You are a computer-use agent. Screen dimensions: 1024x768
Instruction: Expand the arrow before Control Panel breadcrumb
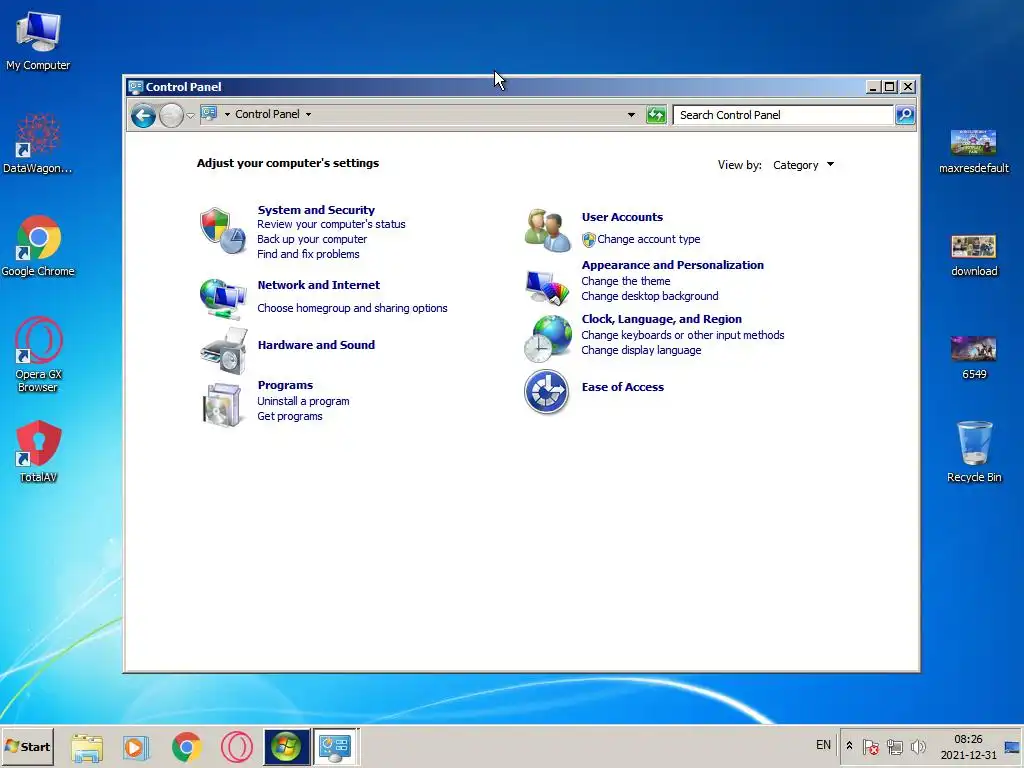point(227,114)
